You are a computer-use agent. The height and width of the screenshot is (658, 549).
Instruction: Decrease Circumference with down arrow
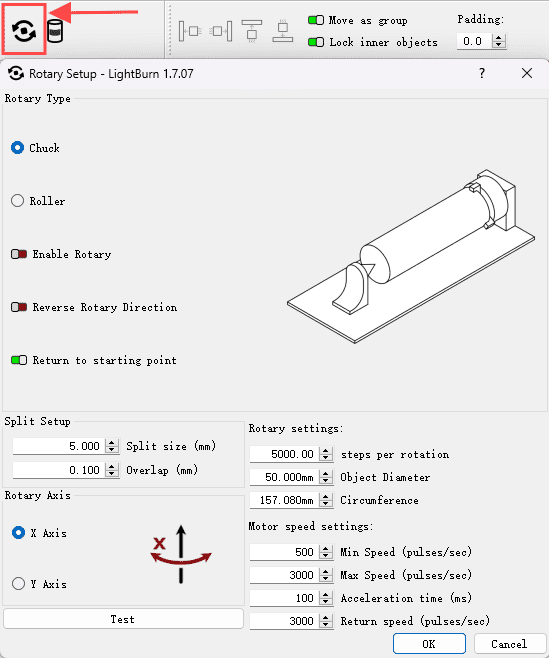point(326,504)
